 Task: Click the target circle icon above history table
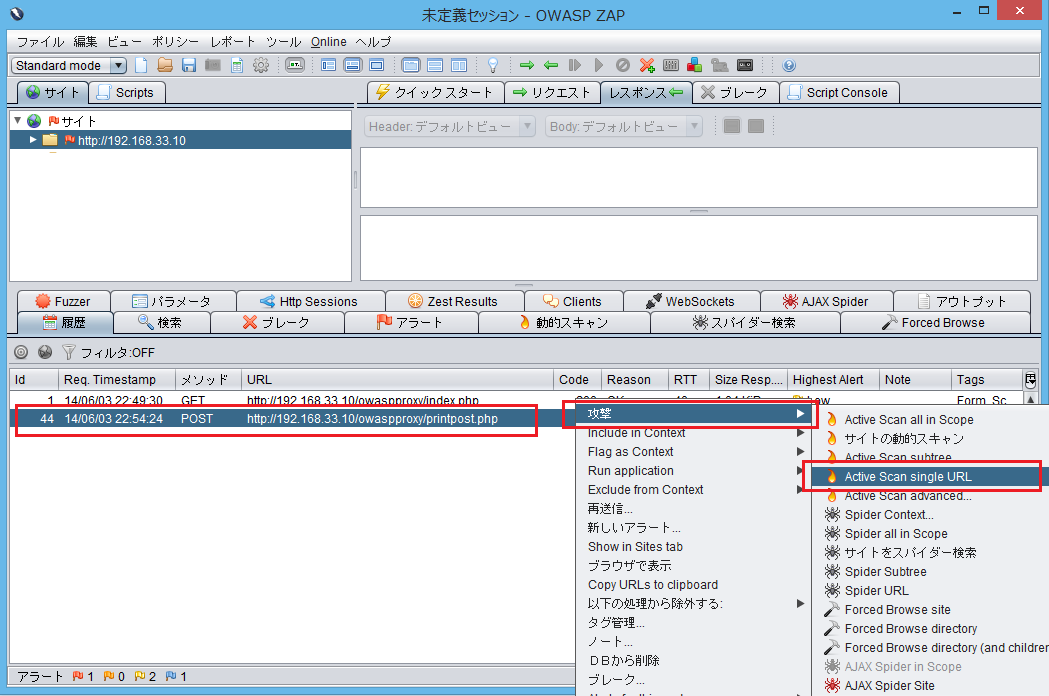tap(21, 352)
